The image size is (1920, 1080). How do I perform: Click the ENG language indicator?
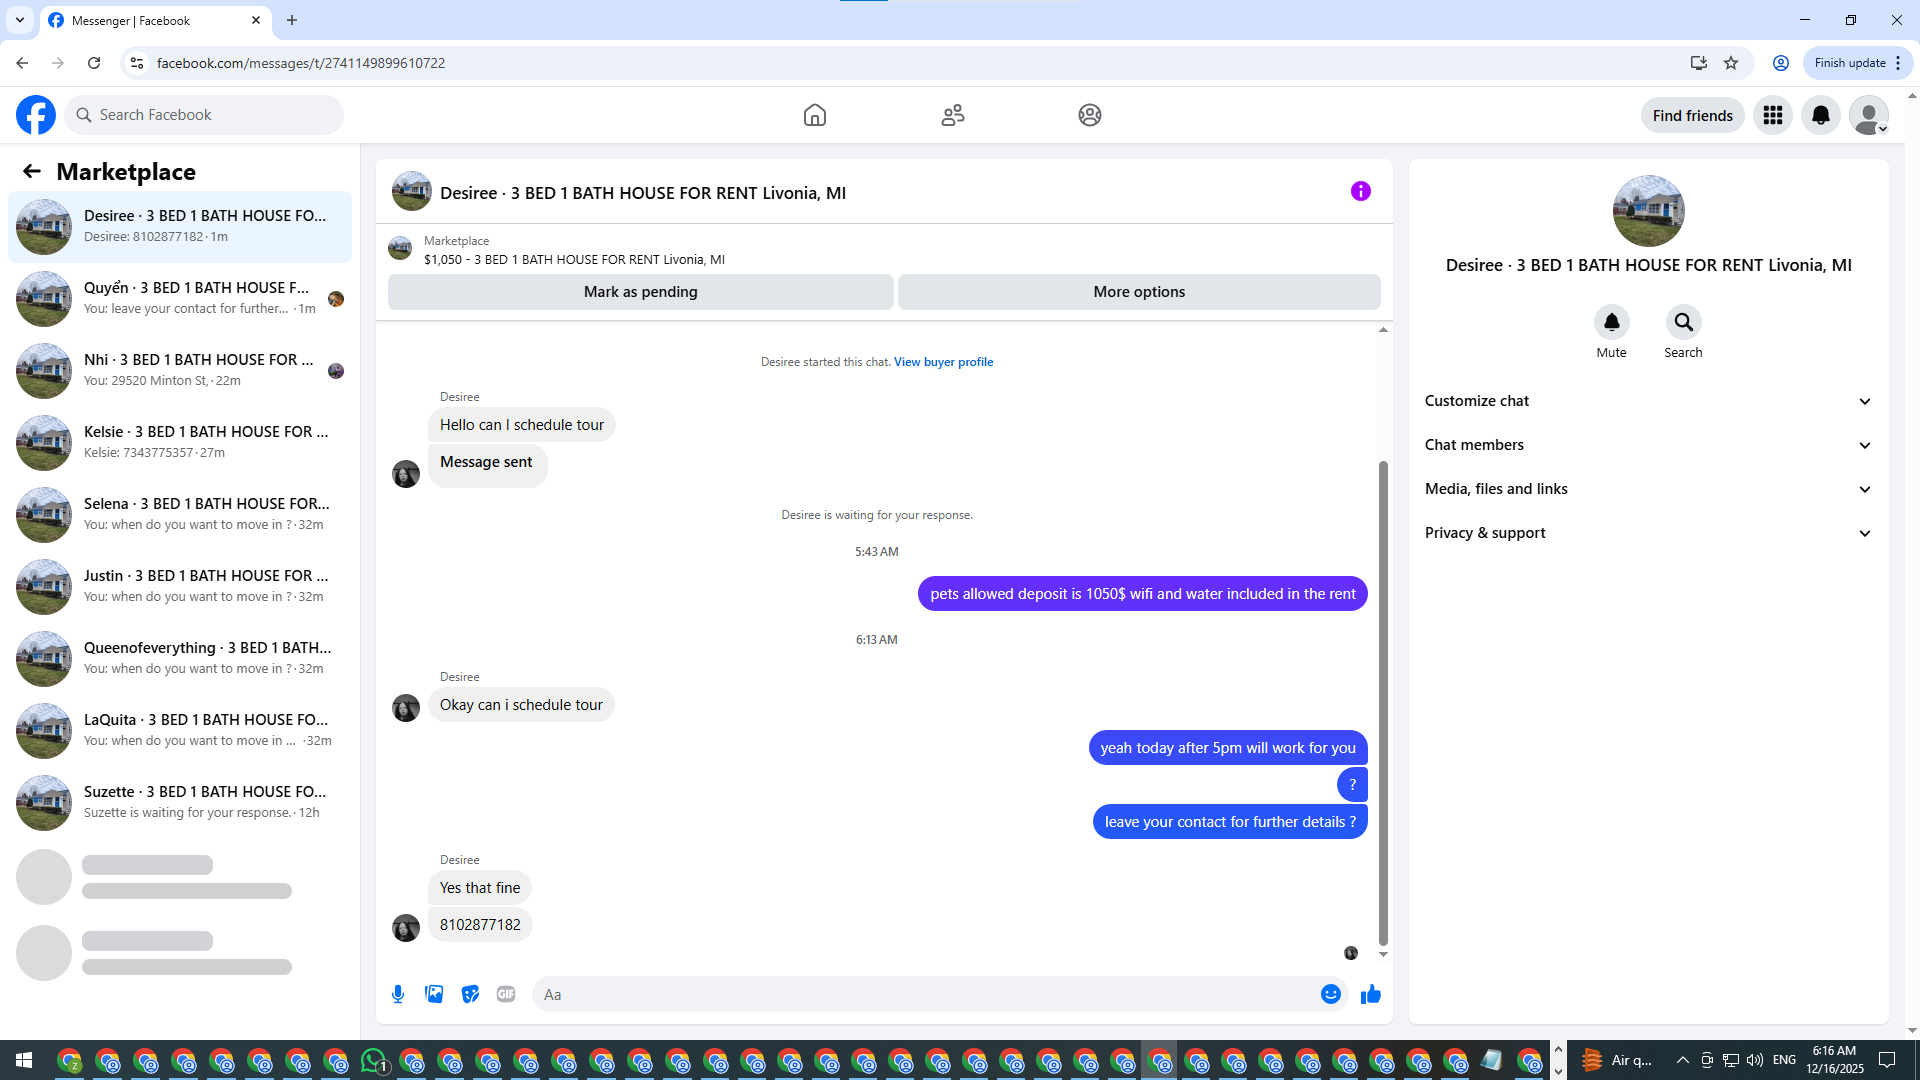(x=1784, y=1060)
